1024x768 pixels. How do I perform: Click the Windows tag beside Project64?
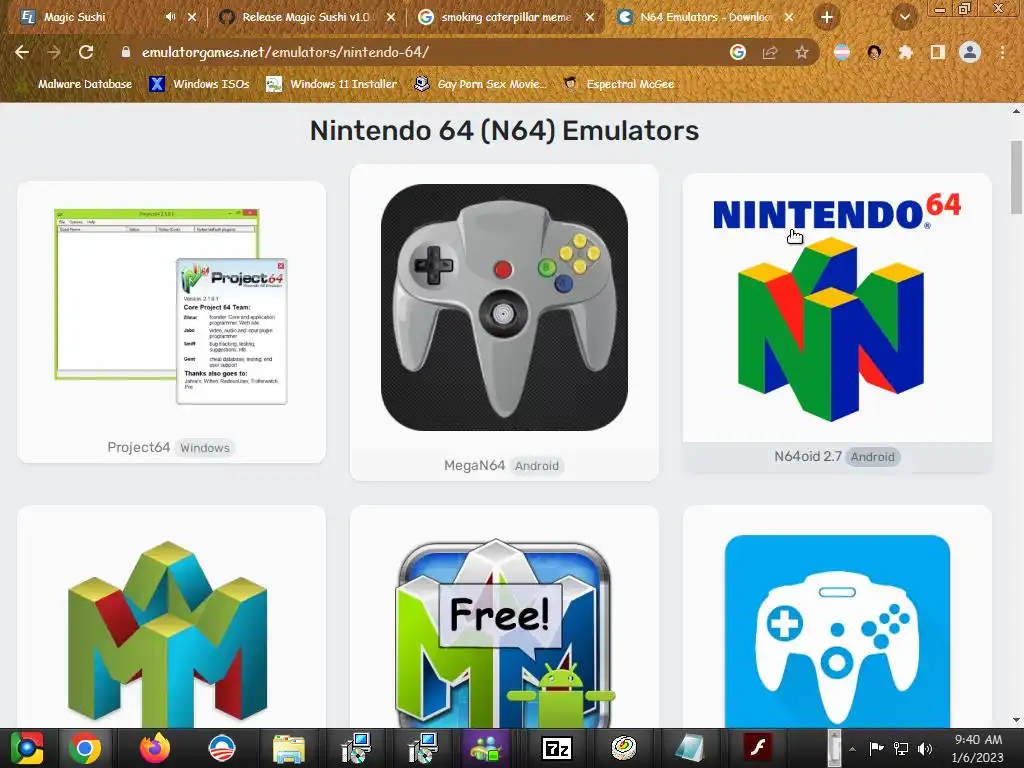click(x=205, y=448)
